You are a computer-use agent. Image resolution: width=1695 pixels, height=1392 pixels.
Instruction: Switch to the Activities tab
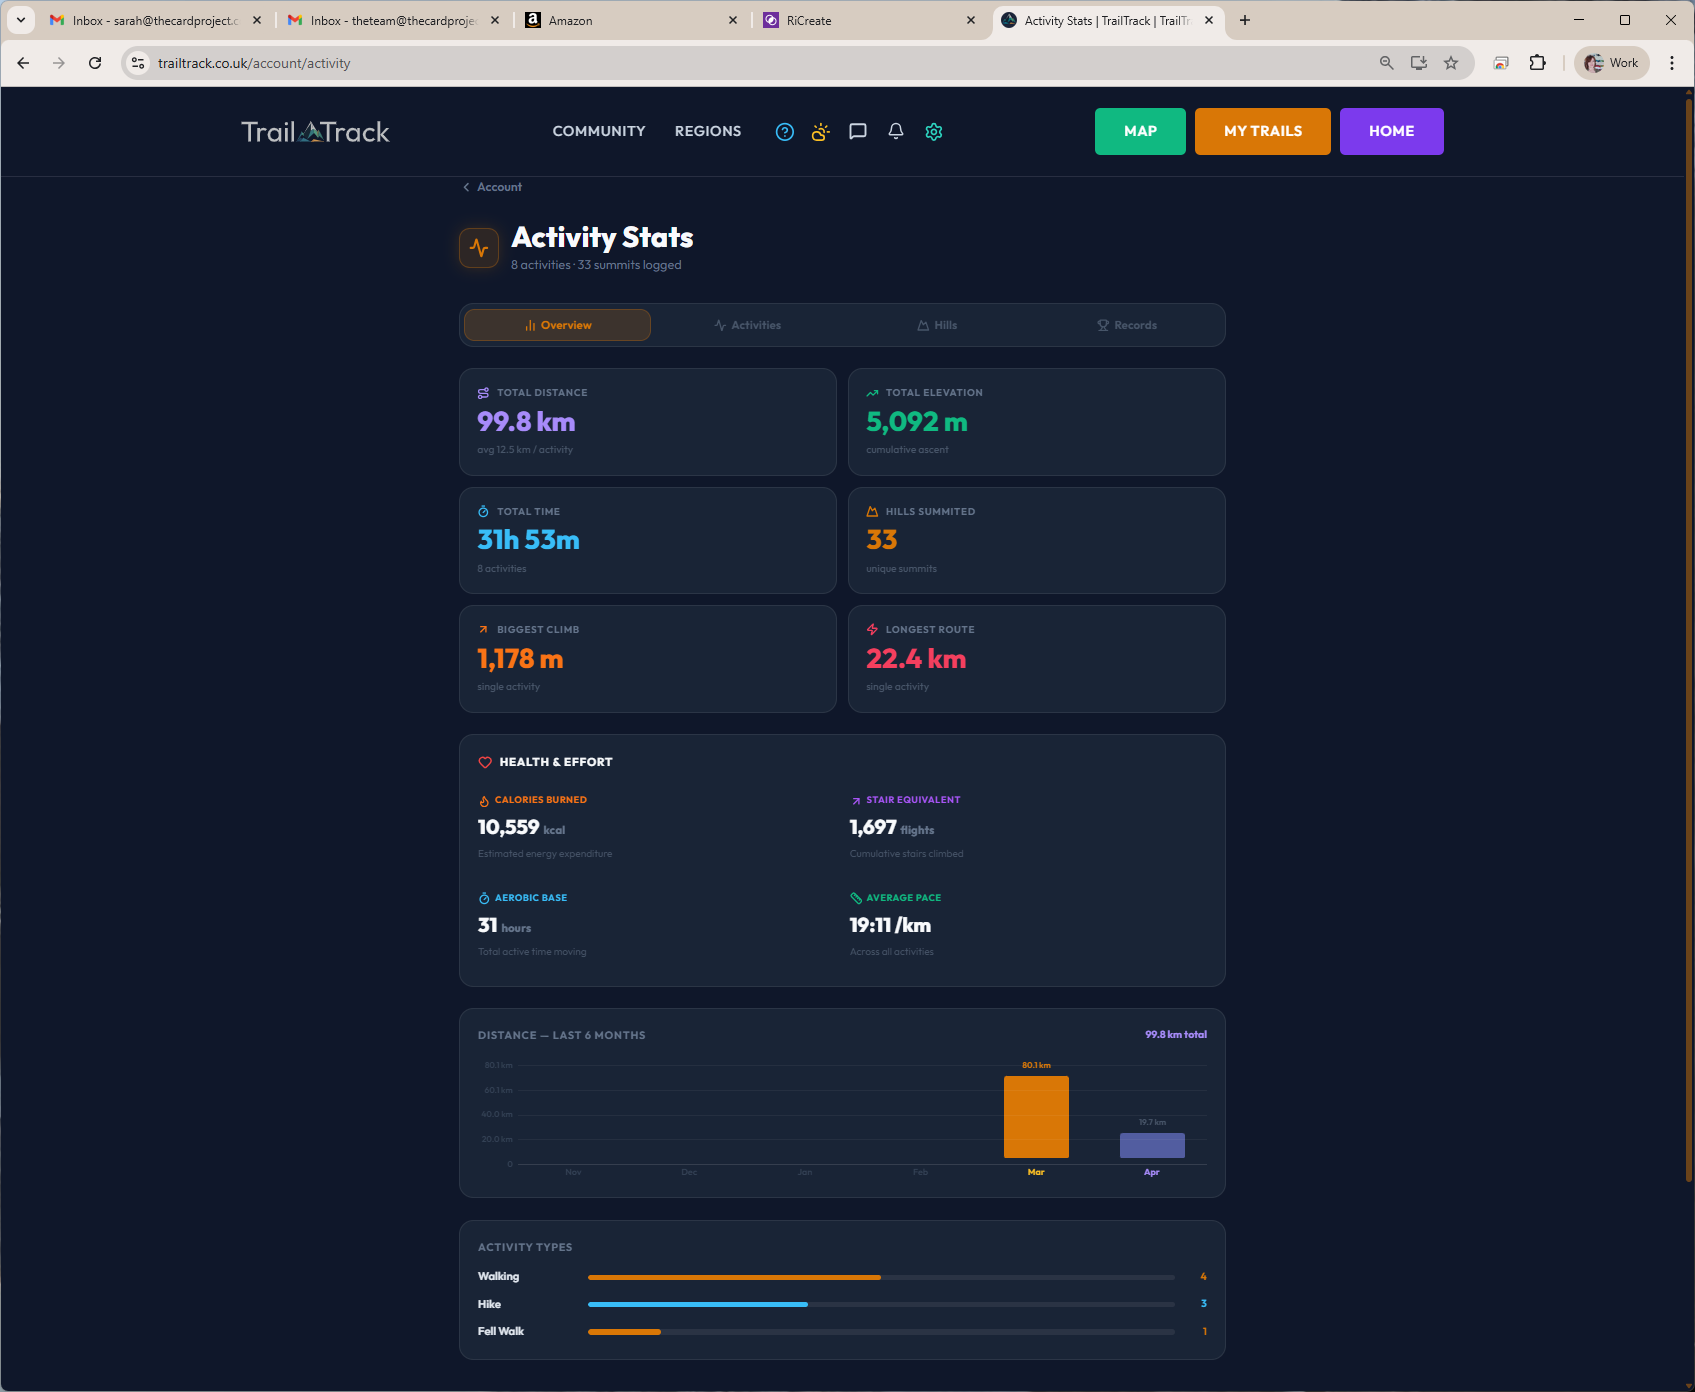(747, 325)
